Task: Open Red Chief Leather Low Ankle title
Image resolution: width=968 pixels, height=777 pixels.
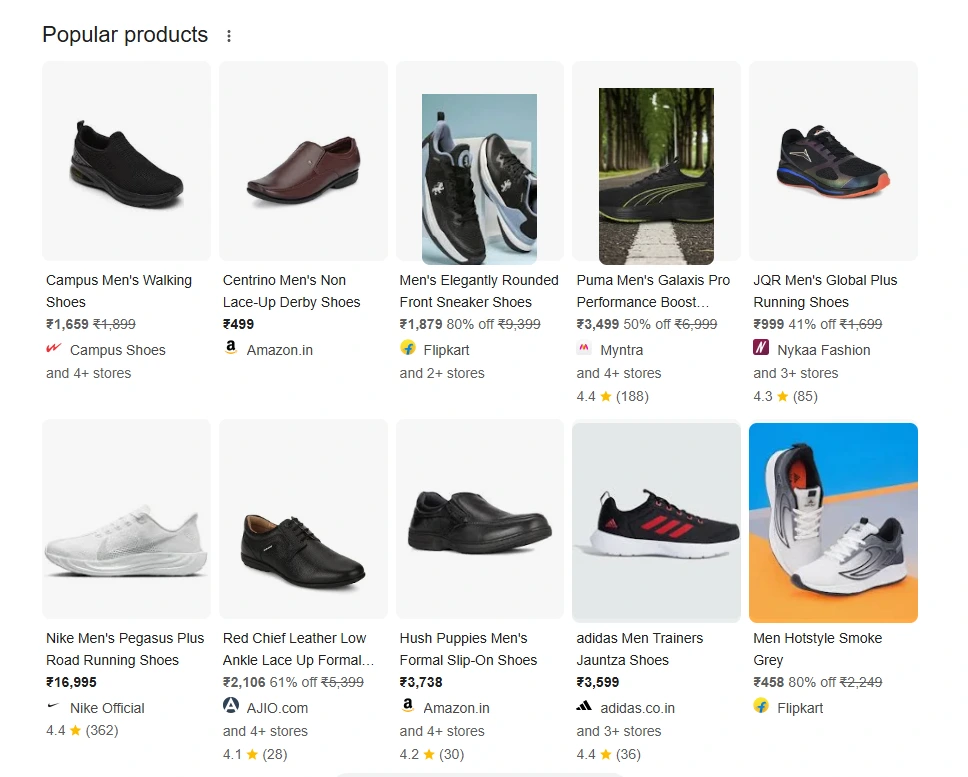Action: [298, 649]
